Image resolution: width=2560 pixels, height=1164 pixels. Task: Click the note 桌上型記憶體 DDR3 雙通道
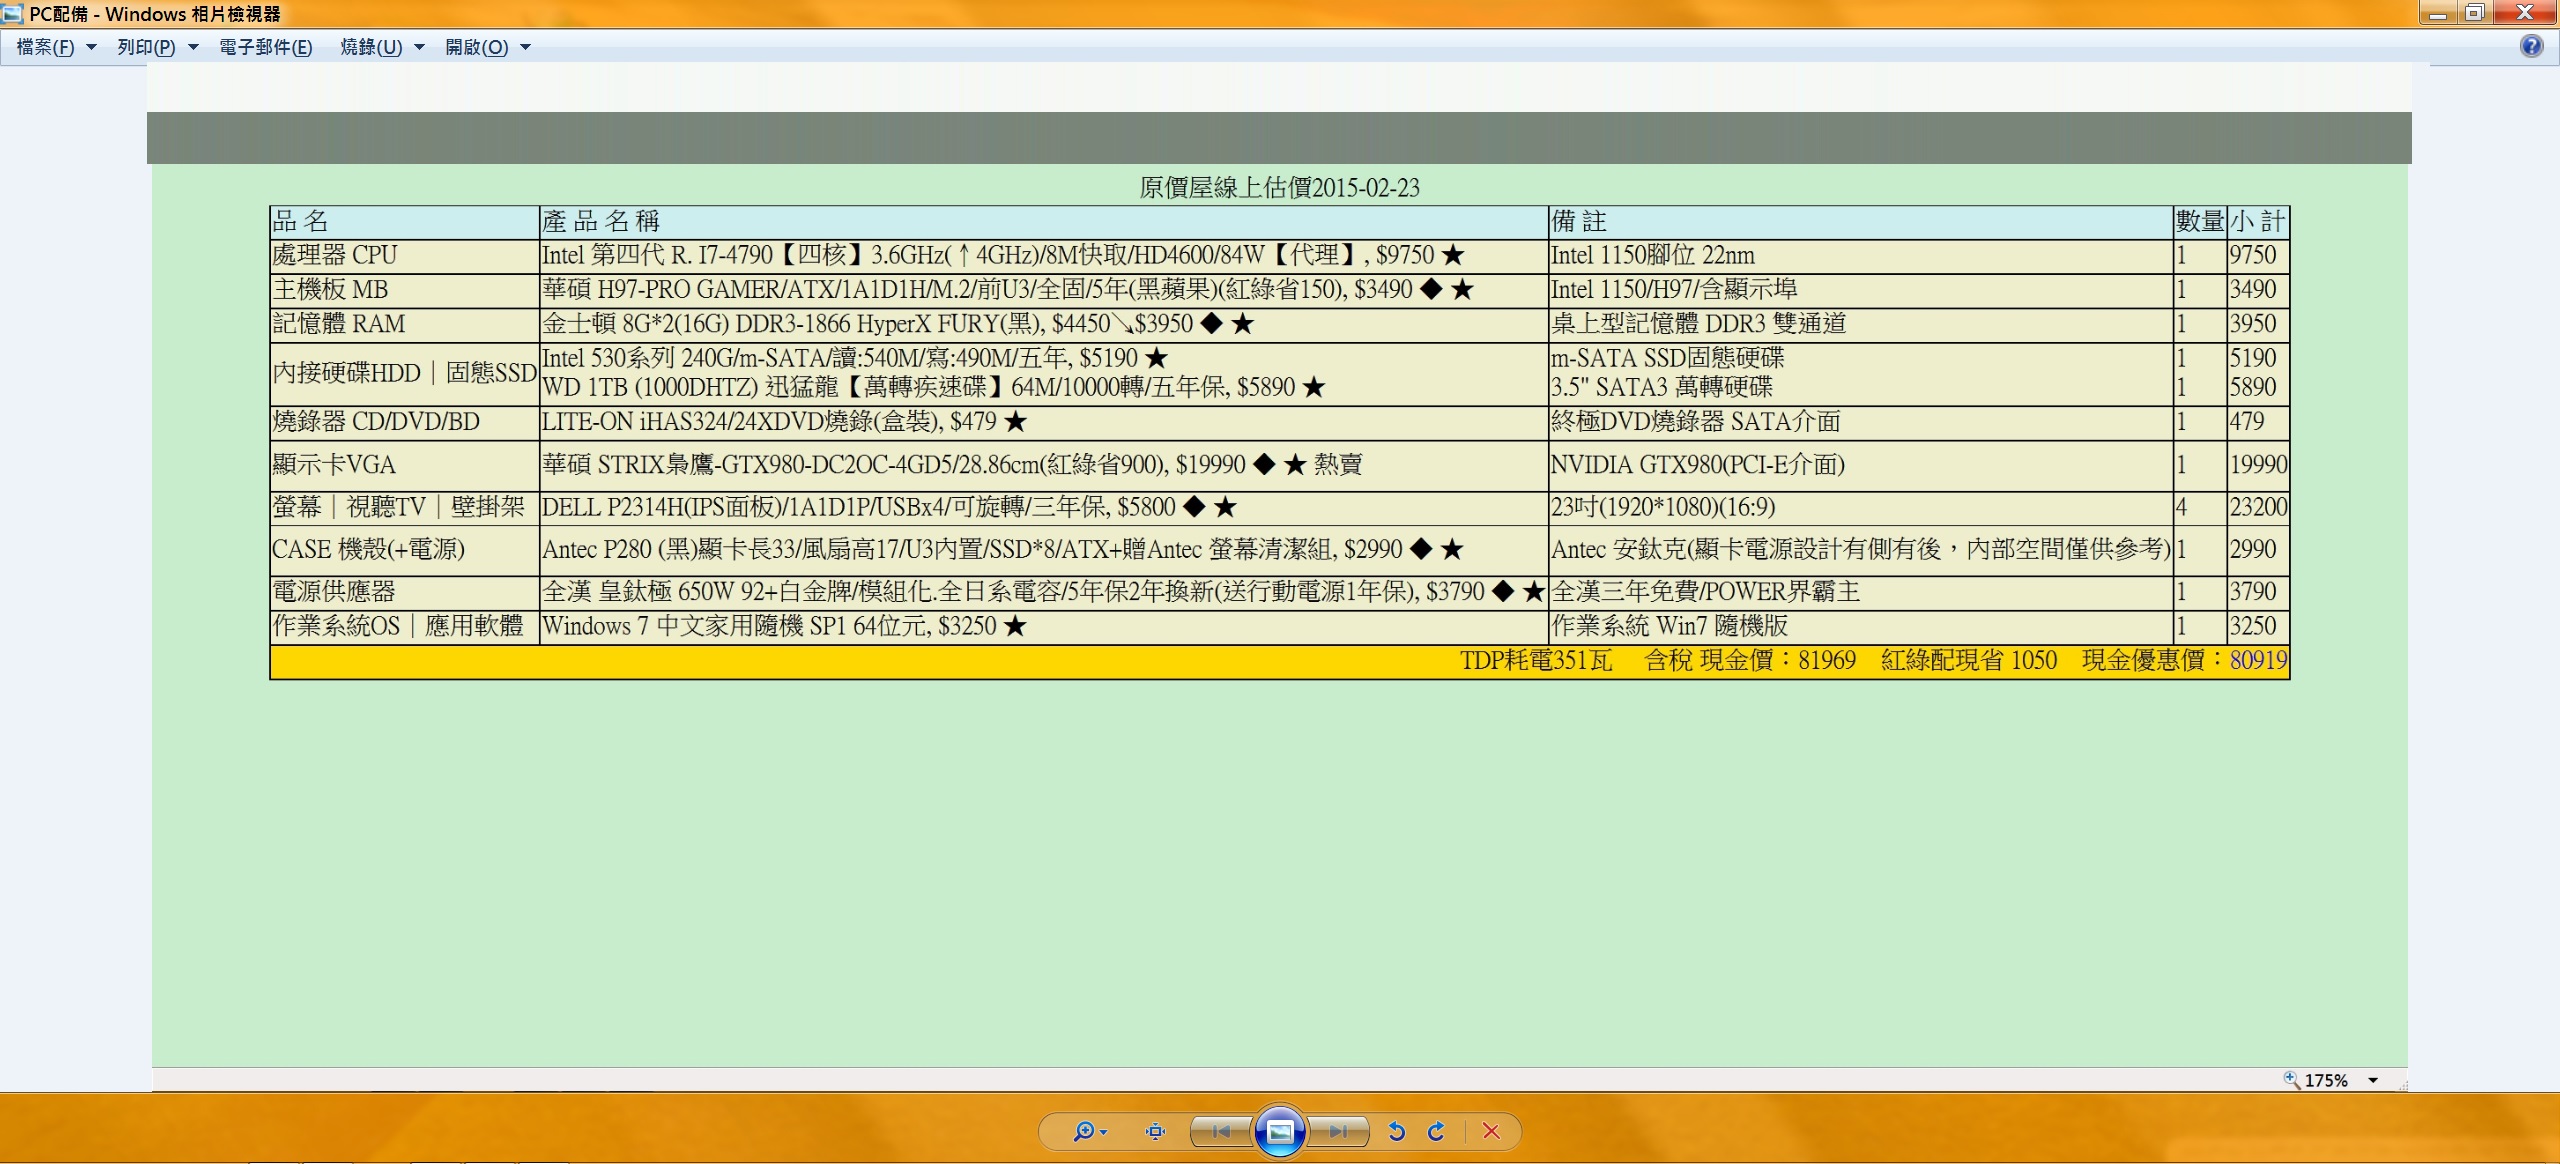[x=1698, y=324]
